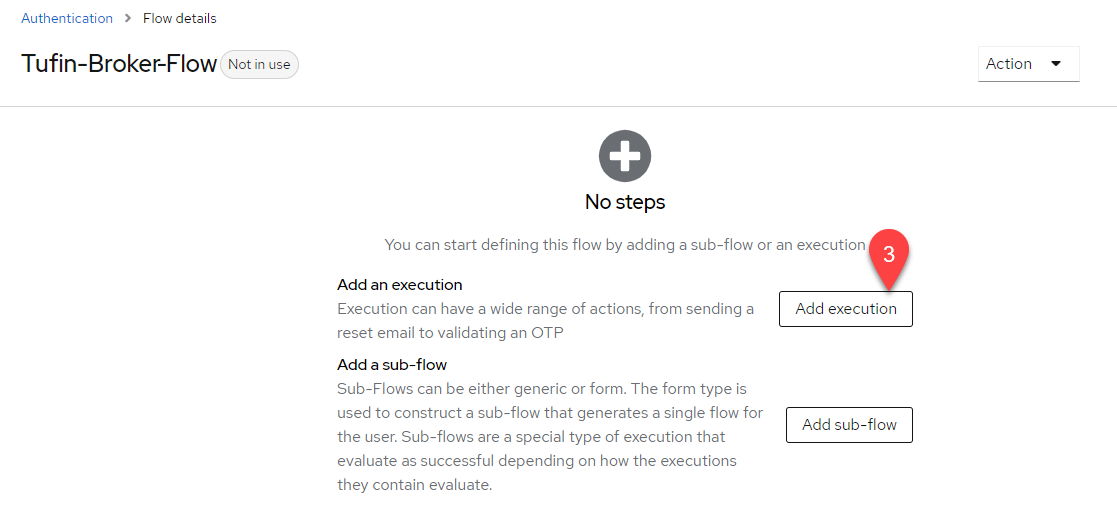
Task: Click the 'Add an execution' heading
Action: tap(400, 285)
